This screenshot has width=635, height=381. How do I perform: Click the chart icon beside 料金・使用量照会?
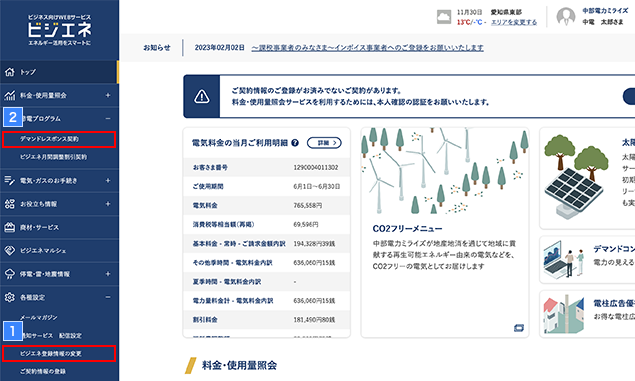[x=10, y=95]
